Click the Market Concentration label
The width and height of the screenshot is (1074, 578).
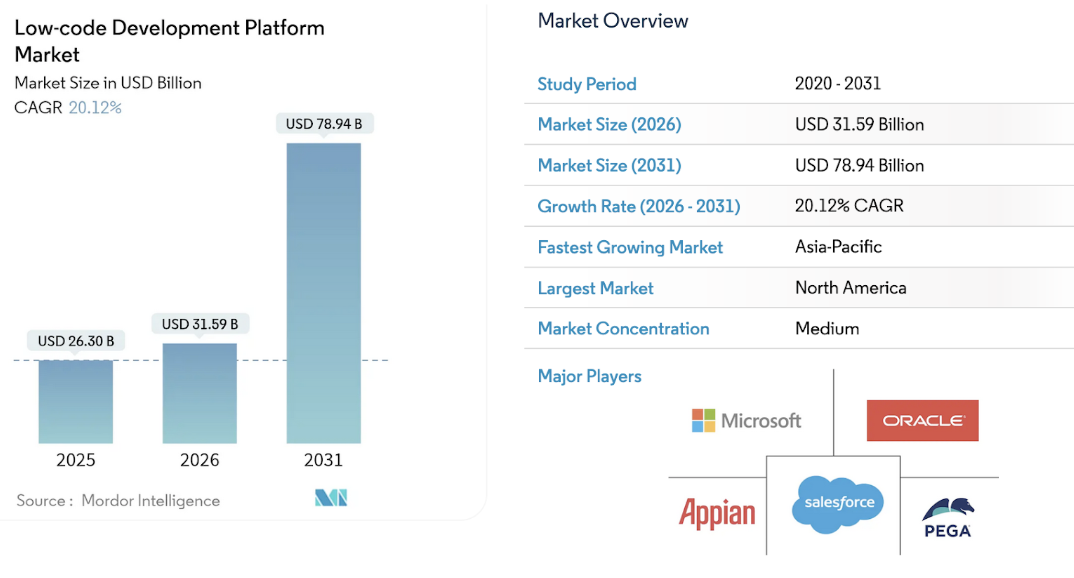point(623,328)
